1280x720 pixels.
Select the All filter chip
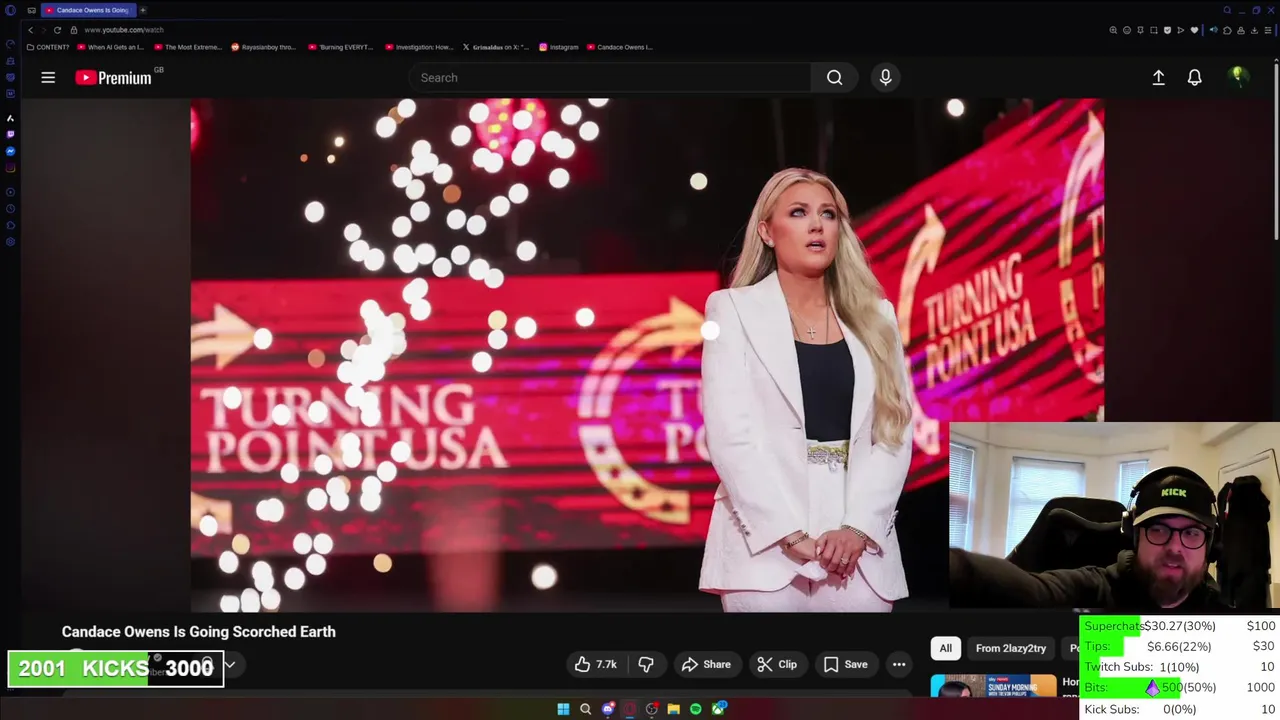[x=945, y=648]
